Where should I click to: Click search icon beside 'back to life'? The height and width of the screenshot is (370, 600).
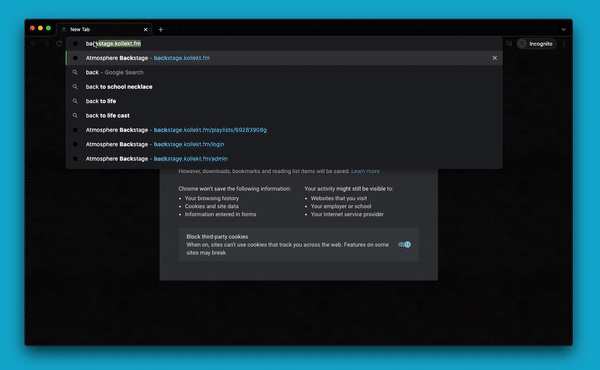75,101
